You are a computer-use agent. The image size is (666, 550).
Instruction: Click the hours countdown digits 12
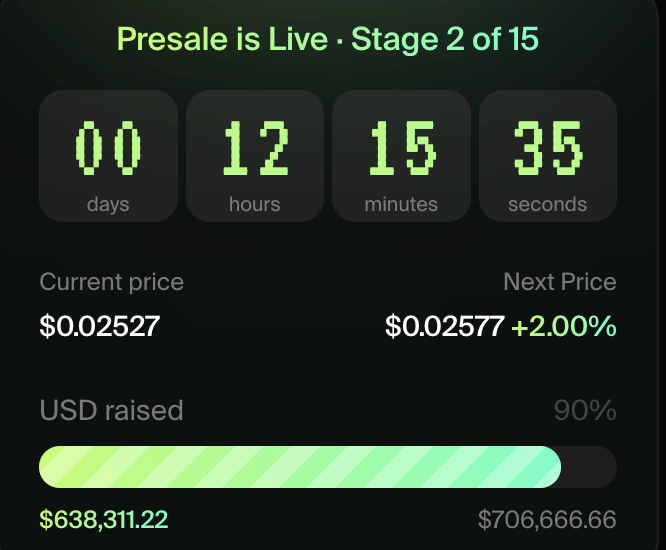[255, 146]
